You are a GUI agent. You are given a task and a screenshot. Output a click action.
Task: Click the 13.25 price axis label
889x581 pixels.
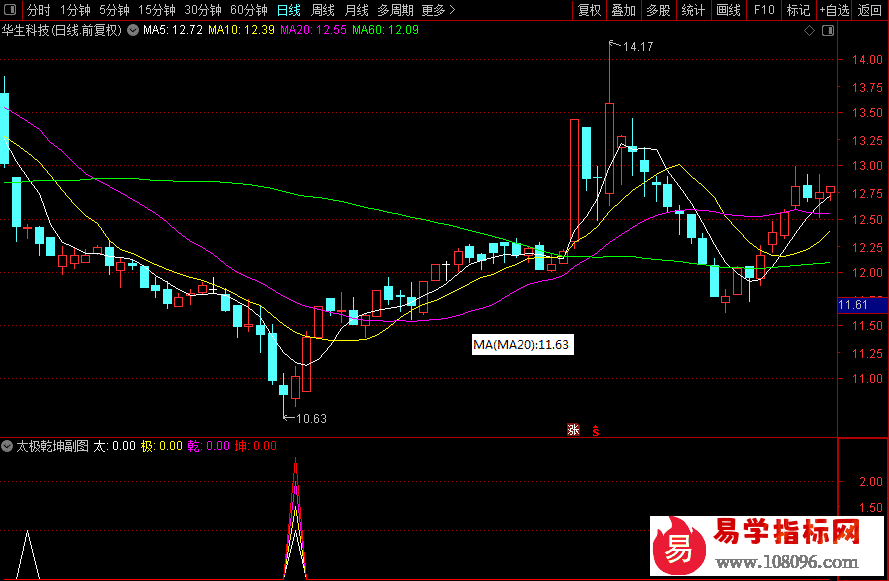click(867, 141)
